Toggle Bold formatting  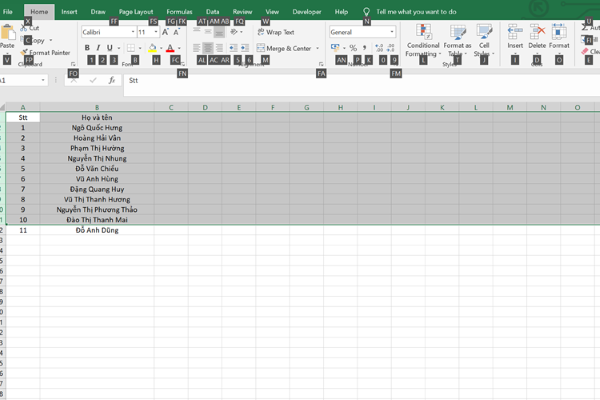88,48
